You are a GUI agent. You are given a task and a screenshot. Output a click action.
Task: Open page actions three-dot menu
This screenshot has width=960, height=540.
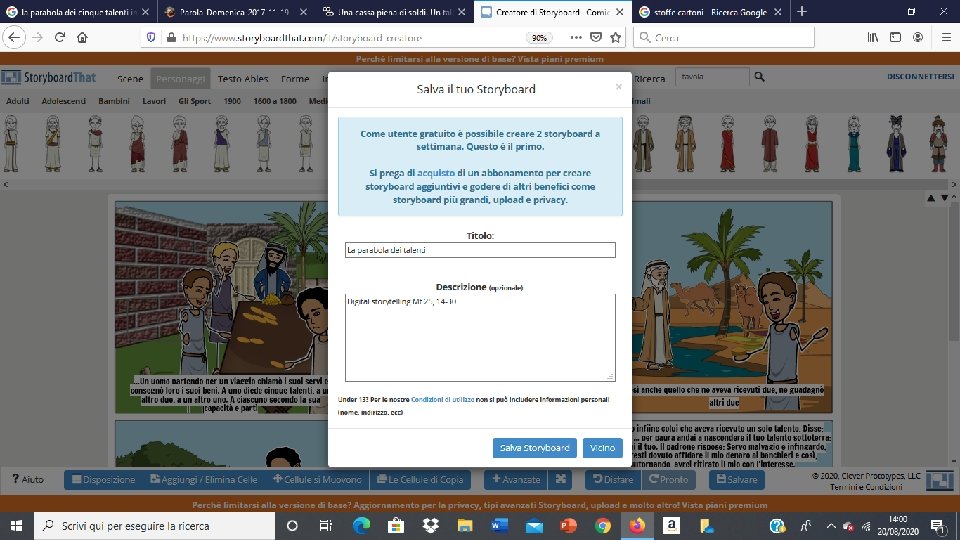tap(576, 37)
